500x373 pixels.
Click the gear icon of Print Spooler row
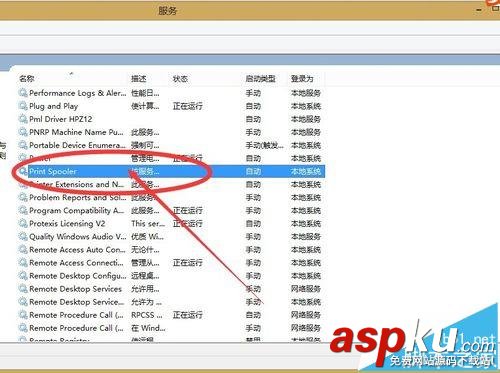23,171
